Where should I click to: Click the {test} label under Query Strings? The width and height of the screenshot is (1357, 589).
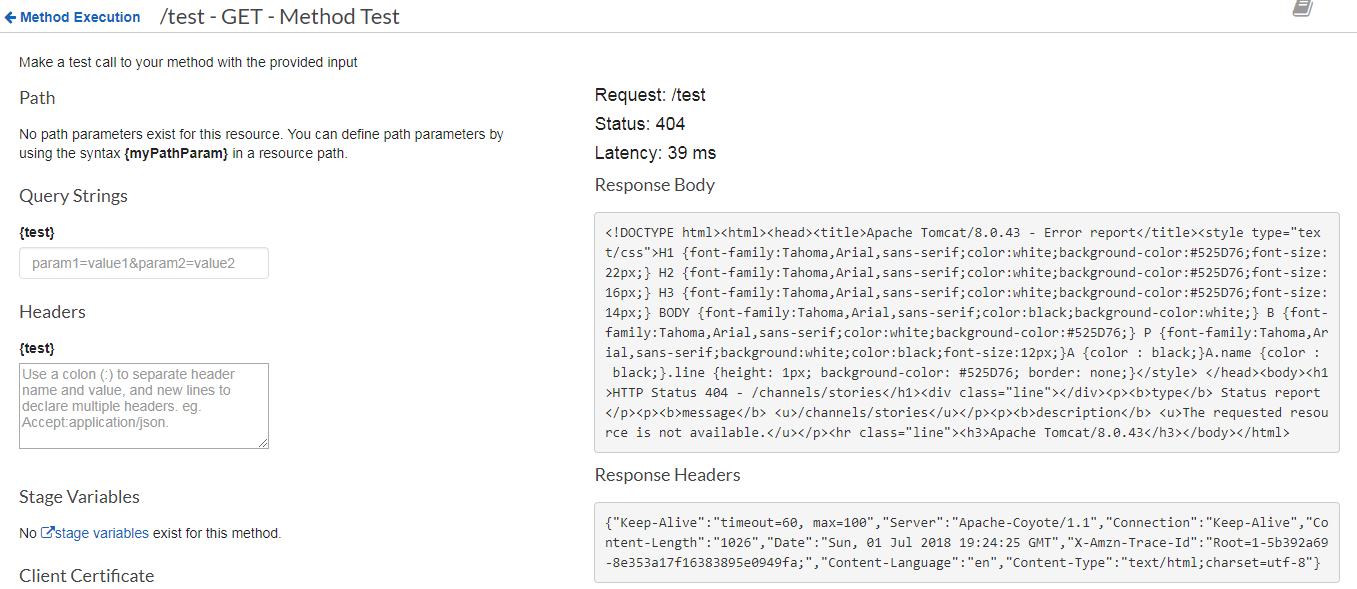coord(37,232)
